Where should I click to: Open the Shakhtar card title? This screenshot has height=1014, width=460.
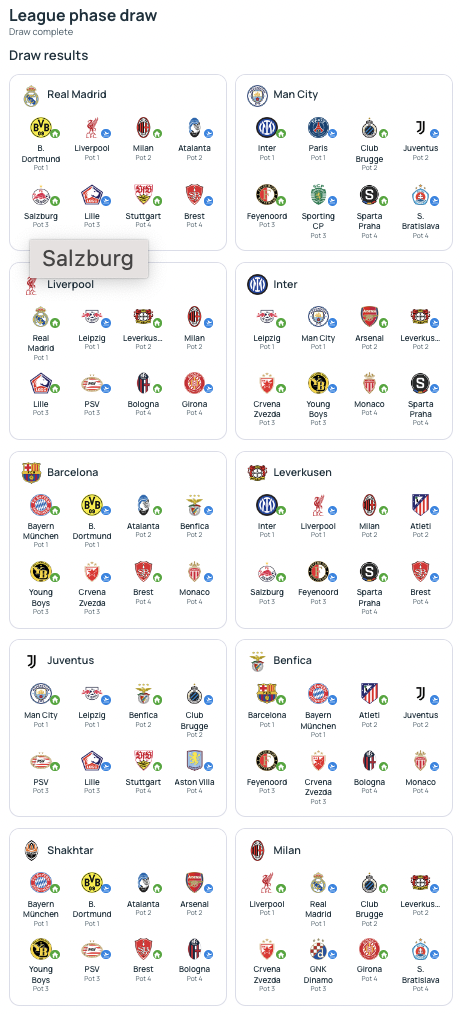[x=70, y=850]
